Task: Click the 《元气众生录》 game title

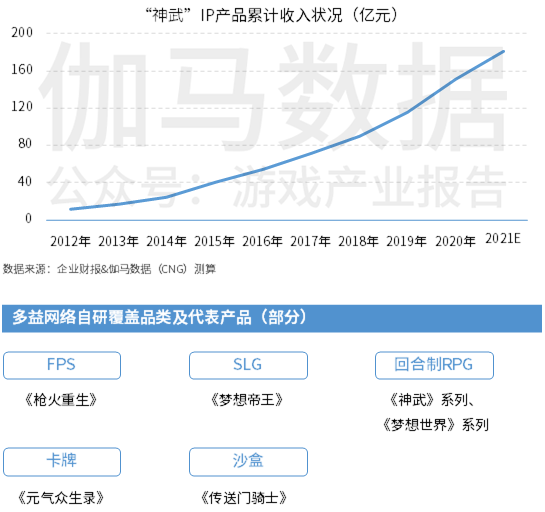Action: point(61,498)
